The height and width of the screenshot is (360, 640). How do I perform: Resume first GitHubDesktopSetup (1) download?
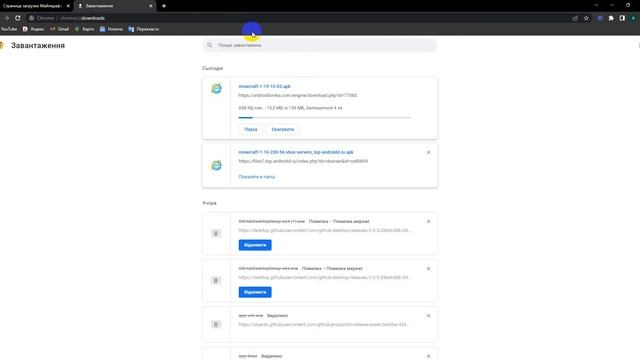pos(255,245)
